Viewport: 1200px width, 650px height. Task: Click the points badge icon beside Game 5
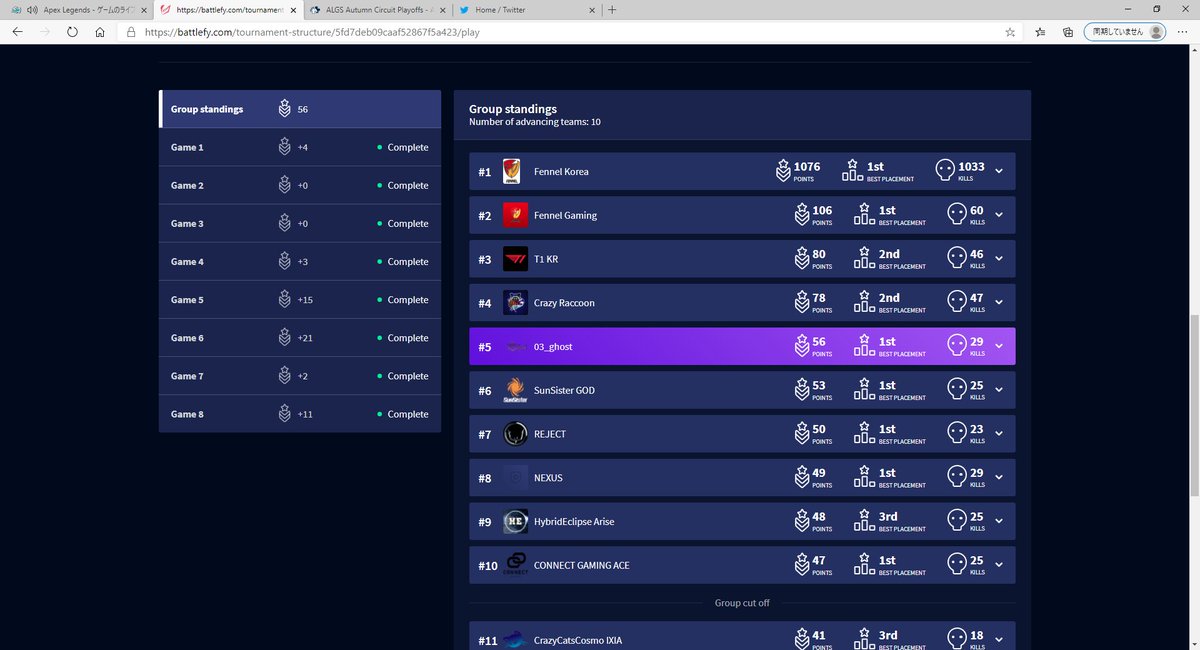(285, 300)
